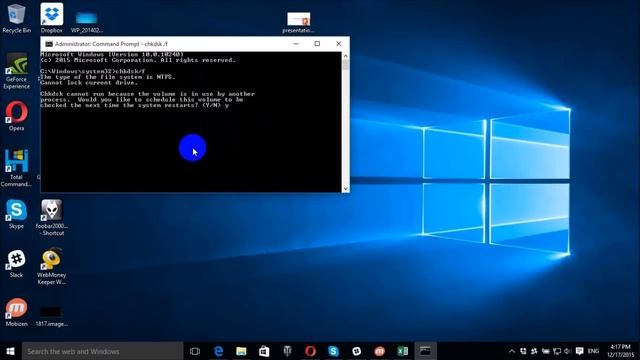Select the presentation file on desktop

point(298,22)
